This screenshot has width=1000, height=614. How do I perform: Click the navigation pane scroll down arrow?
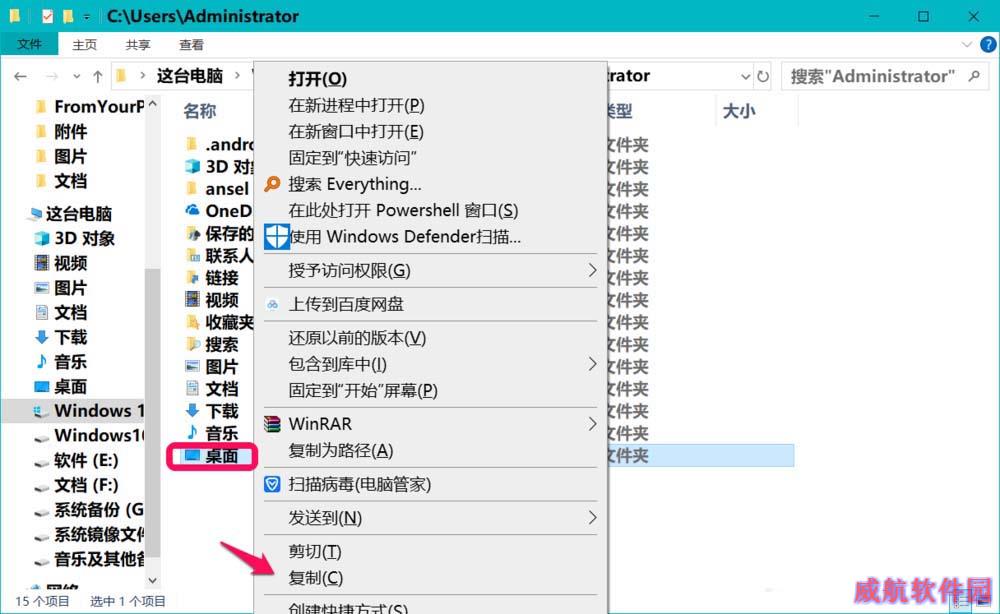click(x=152, y=580)
